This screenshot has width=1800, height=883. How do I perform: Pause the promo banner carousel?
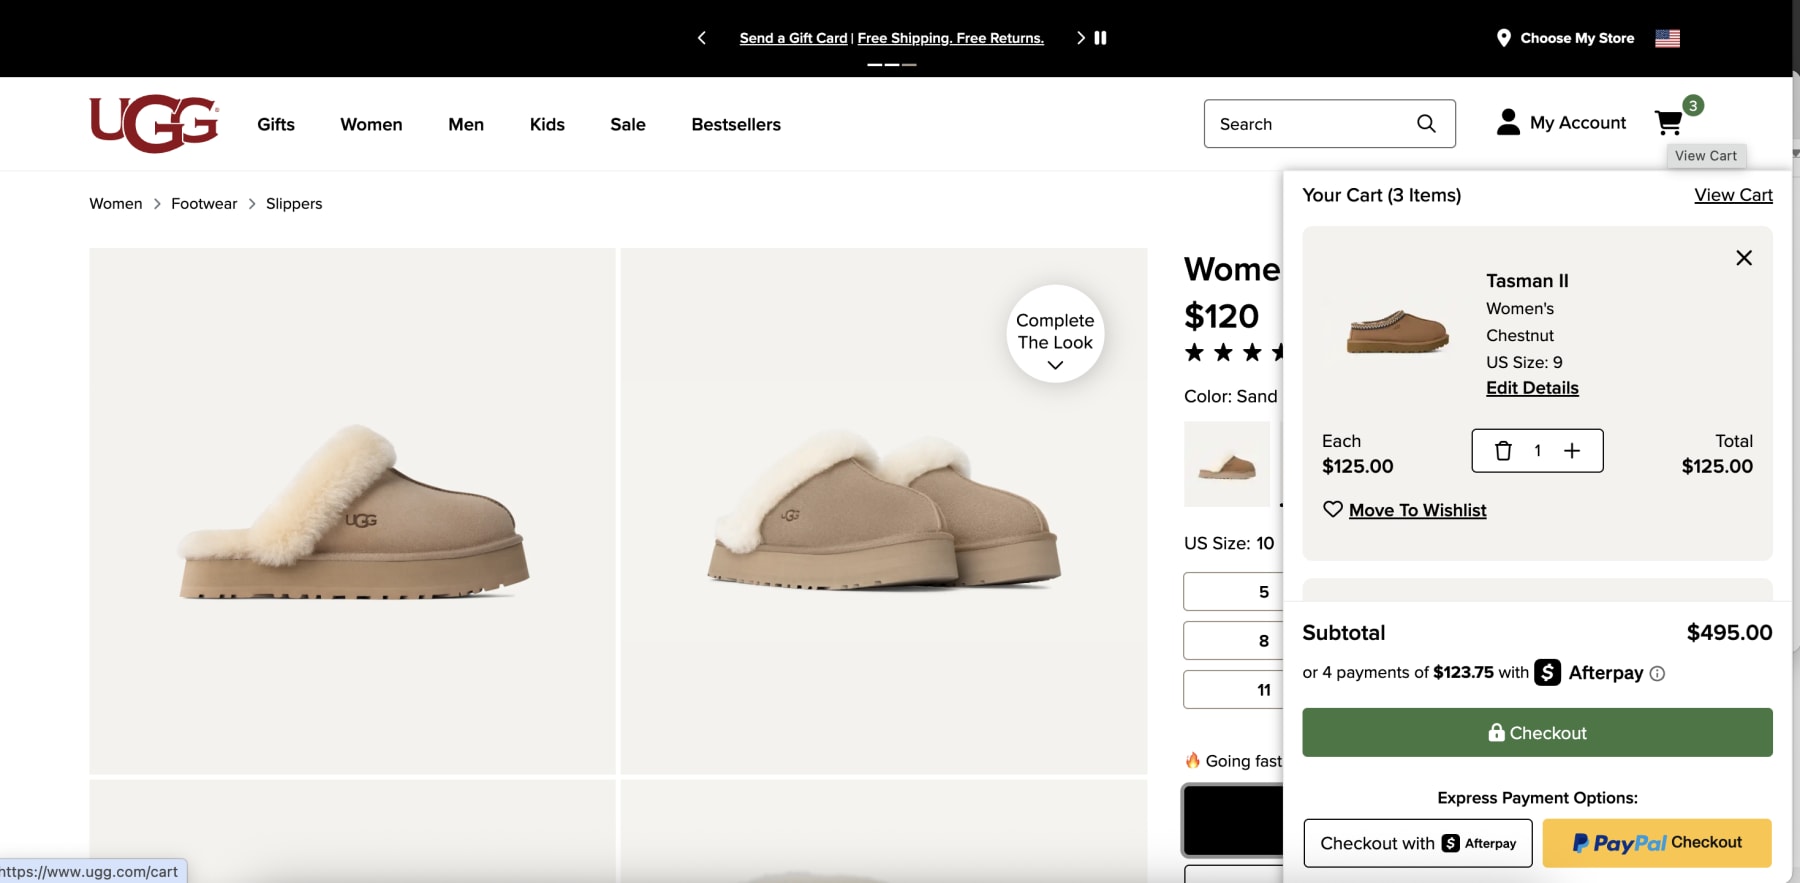click(x=1101, y=38)
